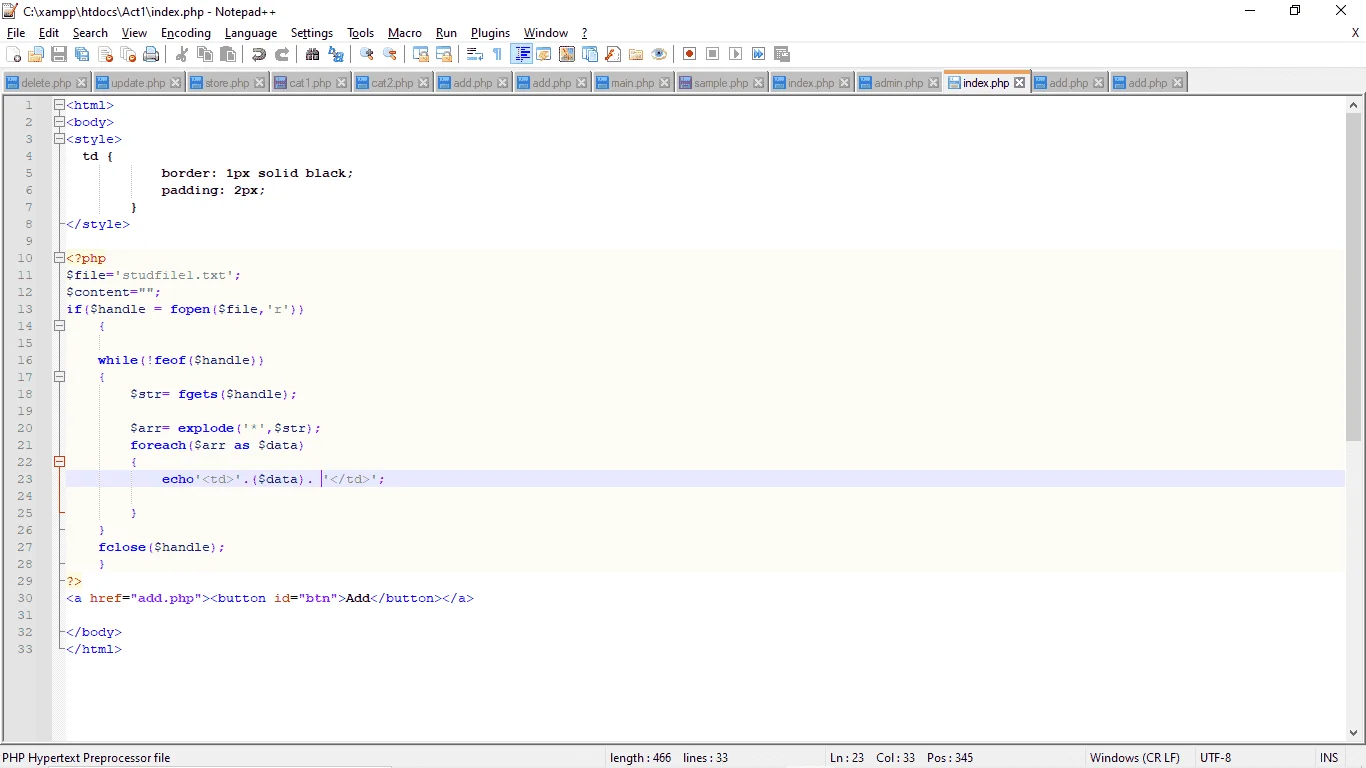The image size is (1366, 768).
Task: Click the vertical scrollbar thumb
Action: (x=1354, y=277)
